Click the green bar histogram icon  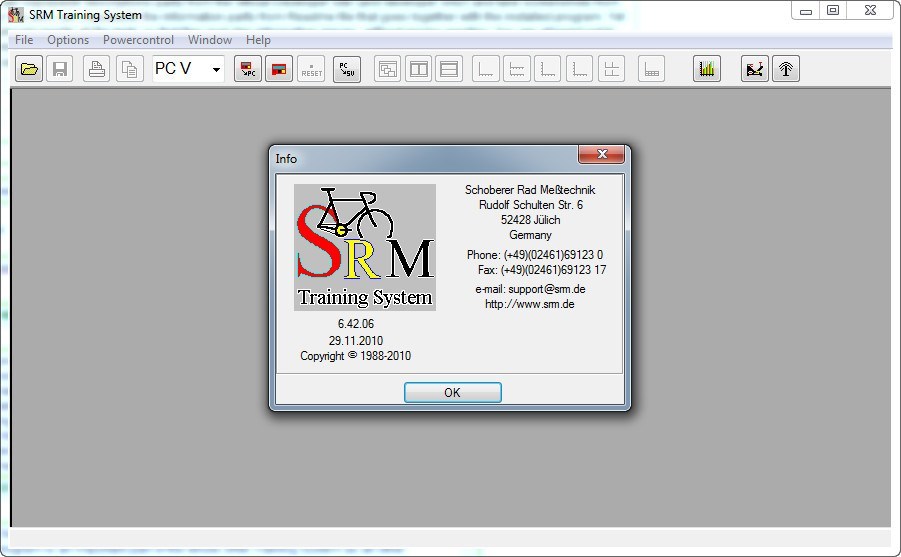[x=707, y=70]
